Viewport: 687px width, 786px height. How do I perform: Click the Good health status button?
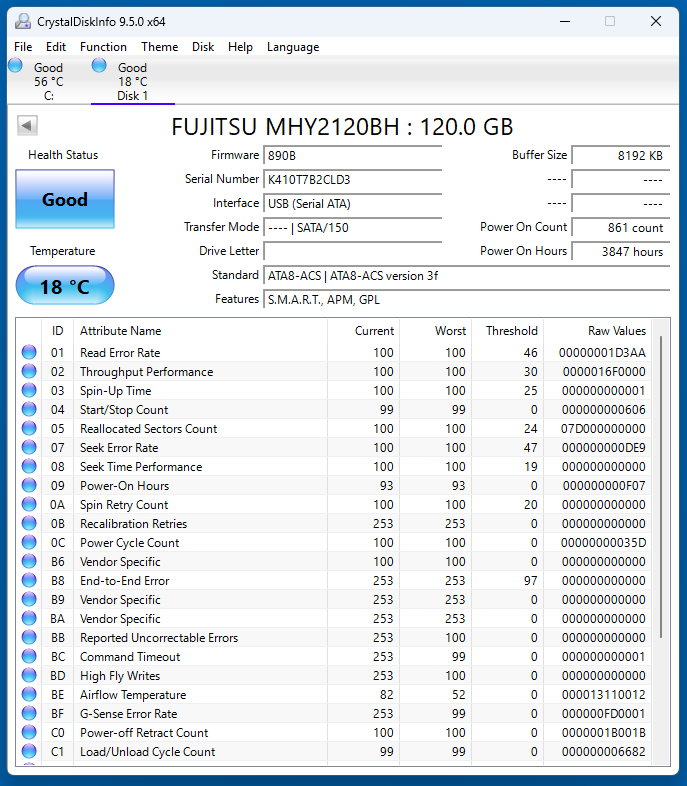tap(65, 199)
